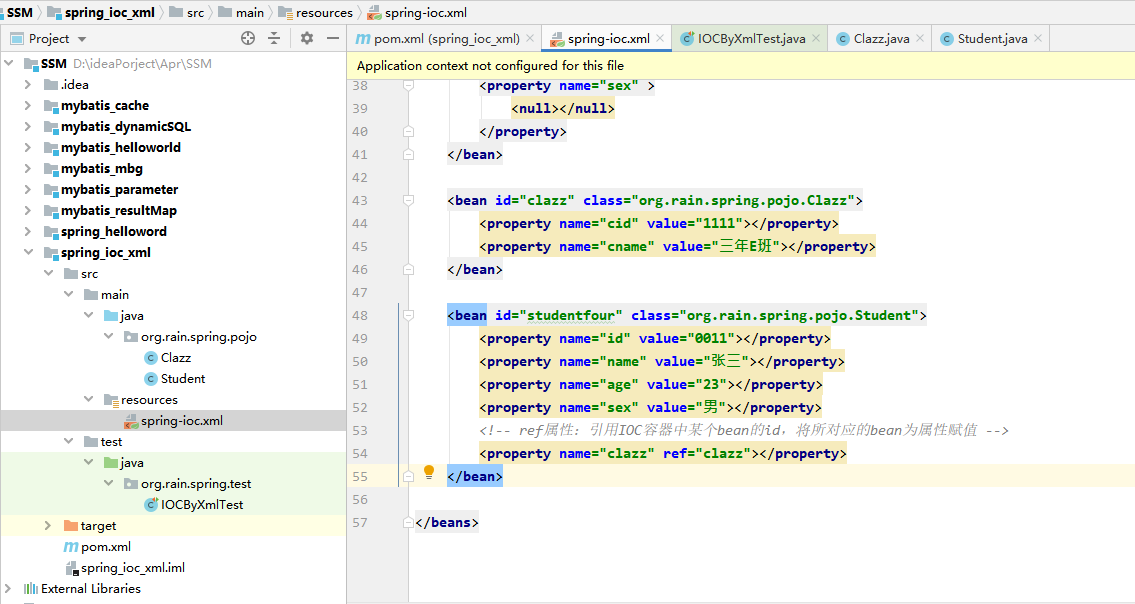Click the fold end marker at line 46
Image resolution: width=1135 pixels, height=604 pixels.
pos(408,269)
